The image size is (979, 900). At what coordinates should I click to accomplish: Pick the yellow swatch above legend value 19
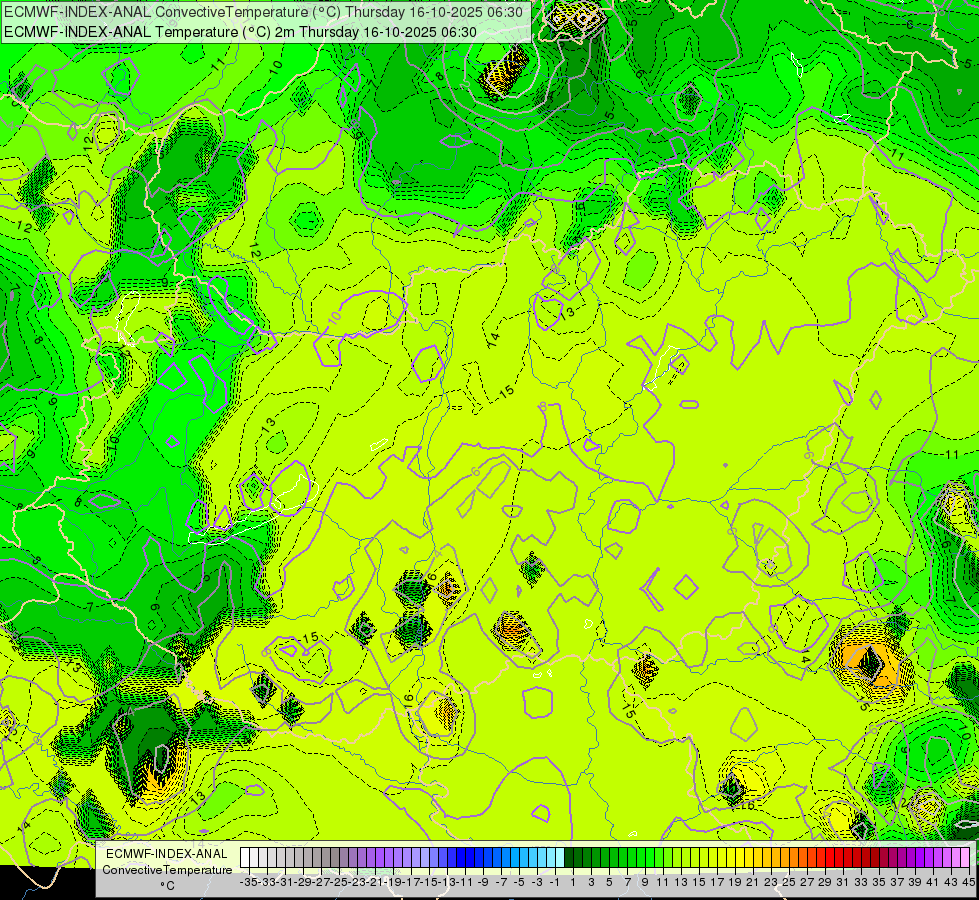pos(738,857)
